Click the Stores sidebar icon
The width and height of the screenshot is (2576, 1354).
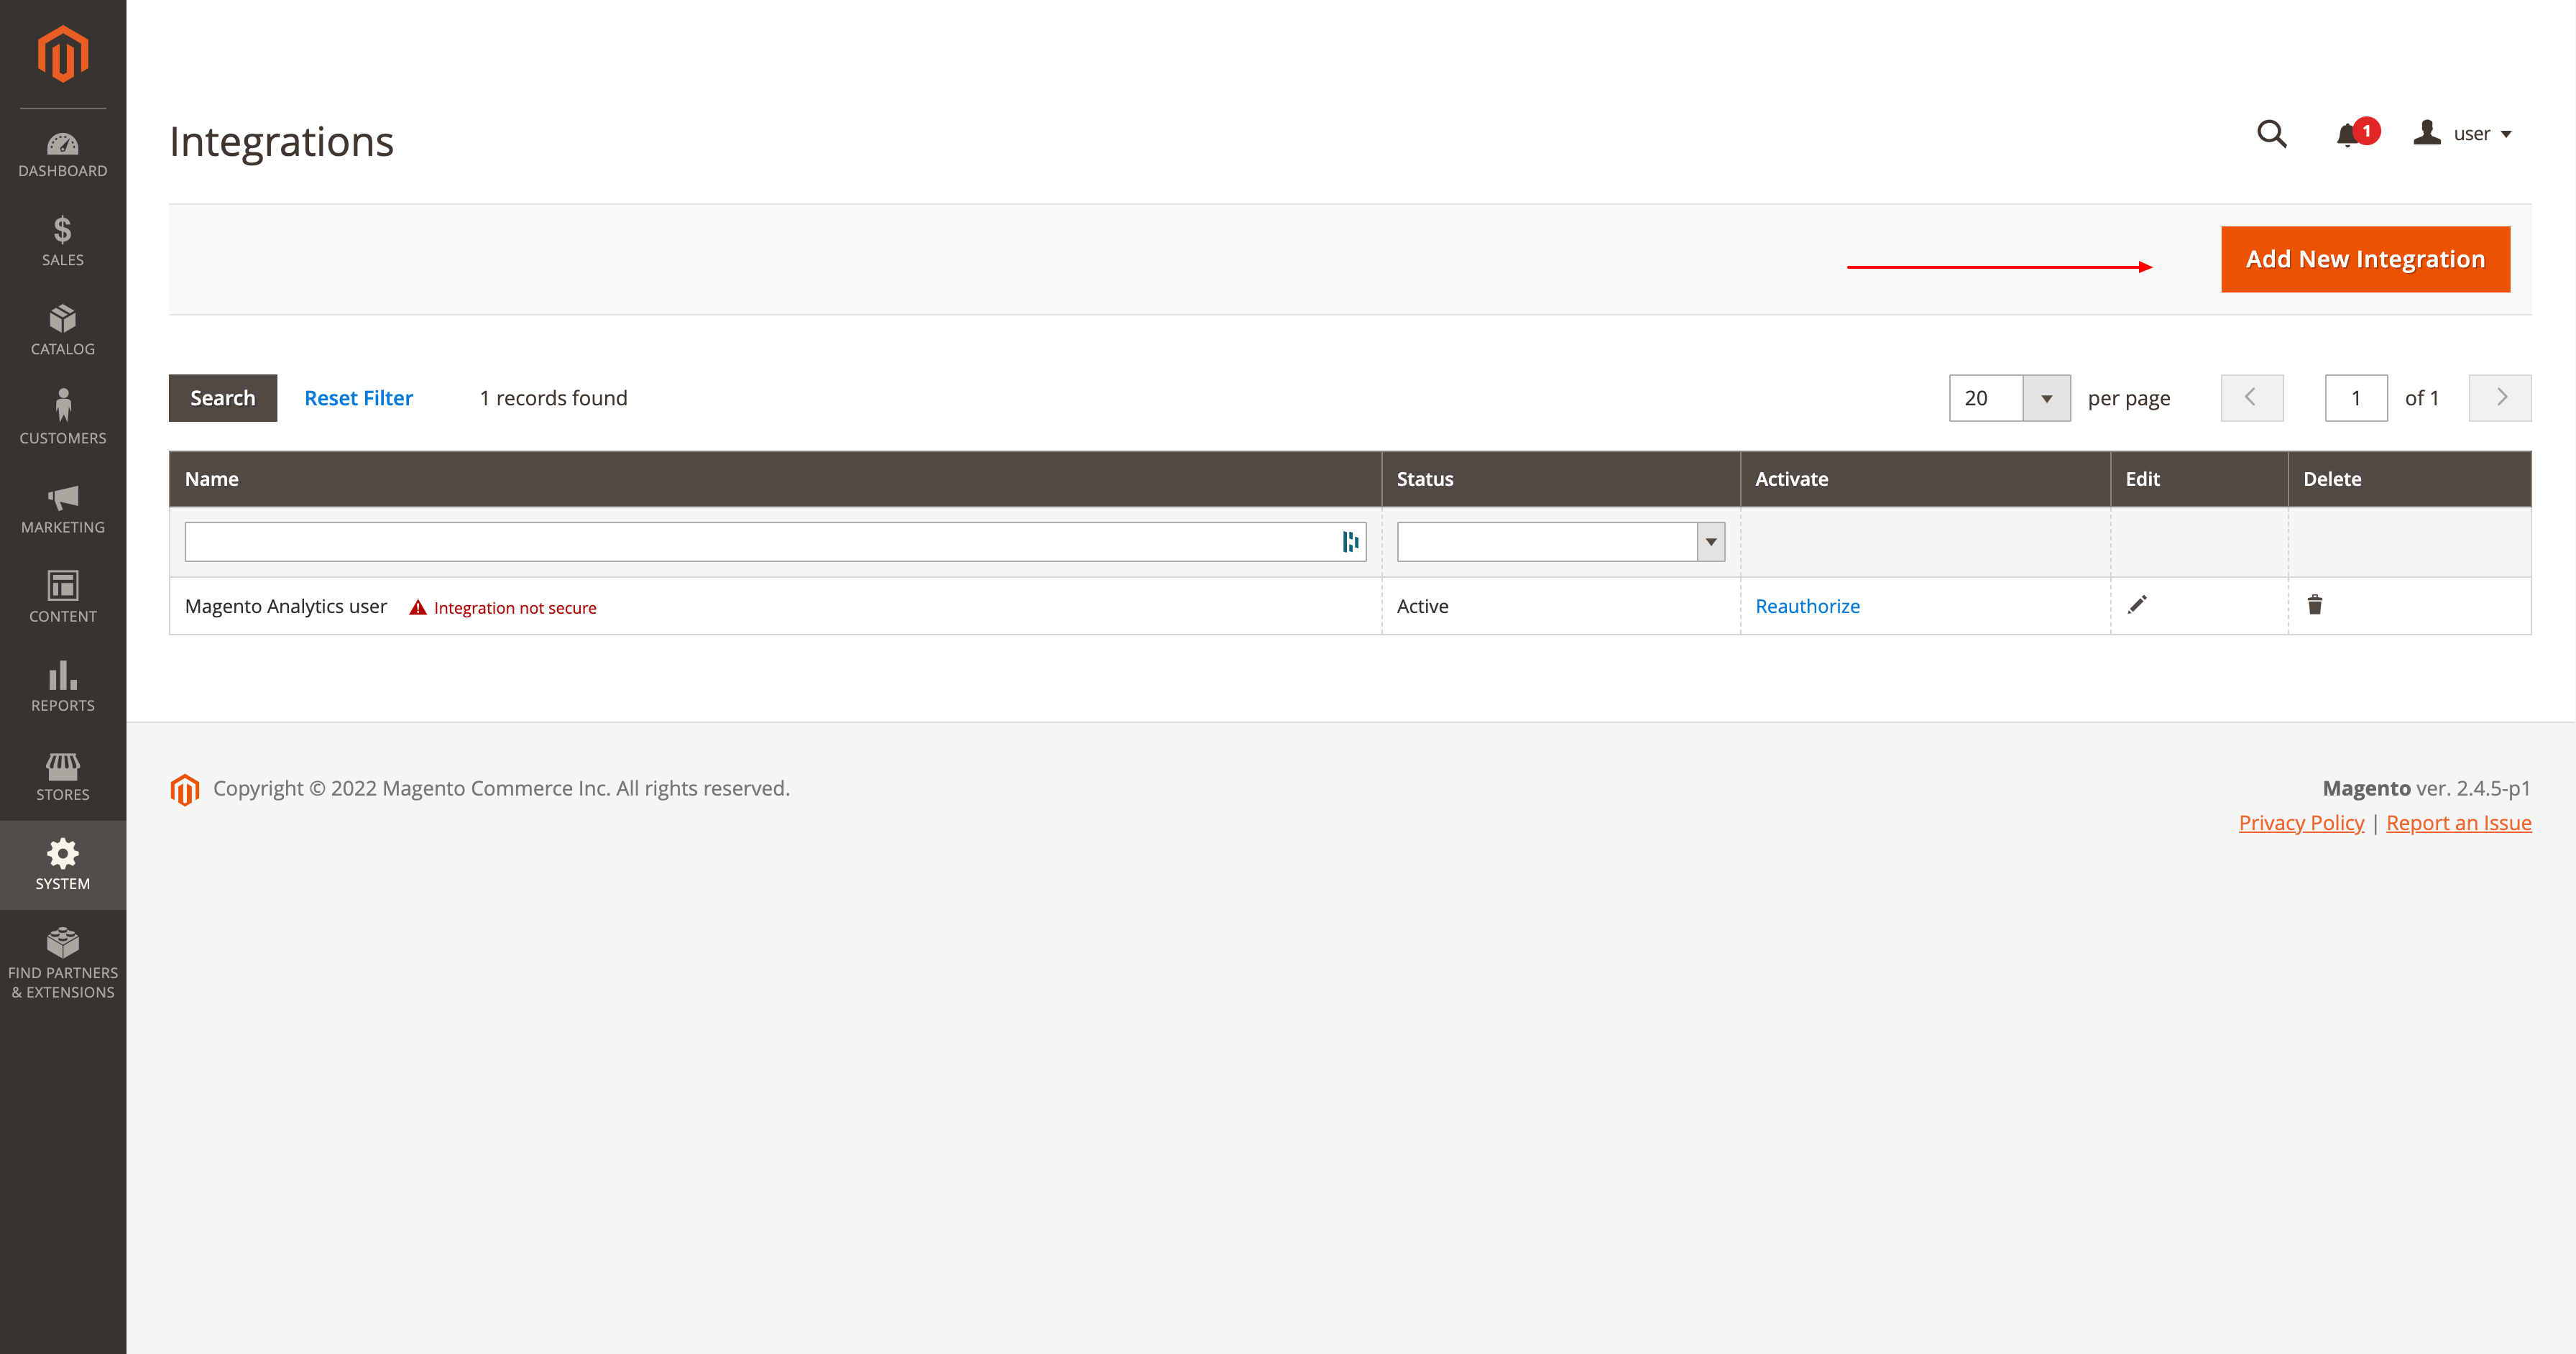click(63, 775)
